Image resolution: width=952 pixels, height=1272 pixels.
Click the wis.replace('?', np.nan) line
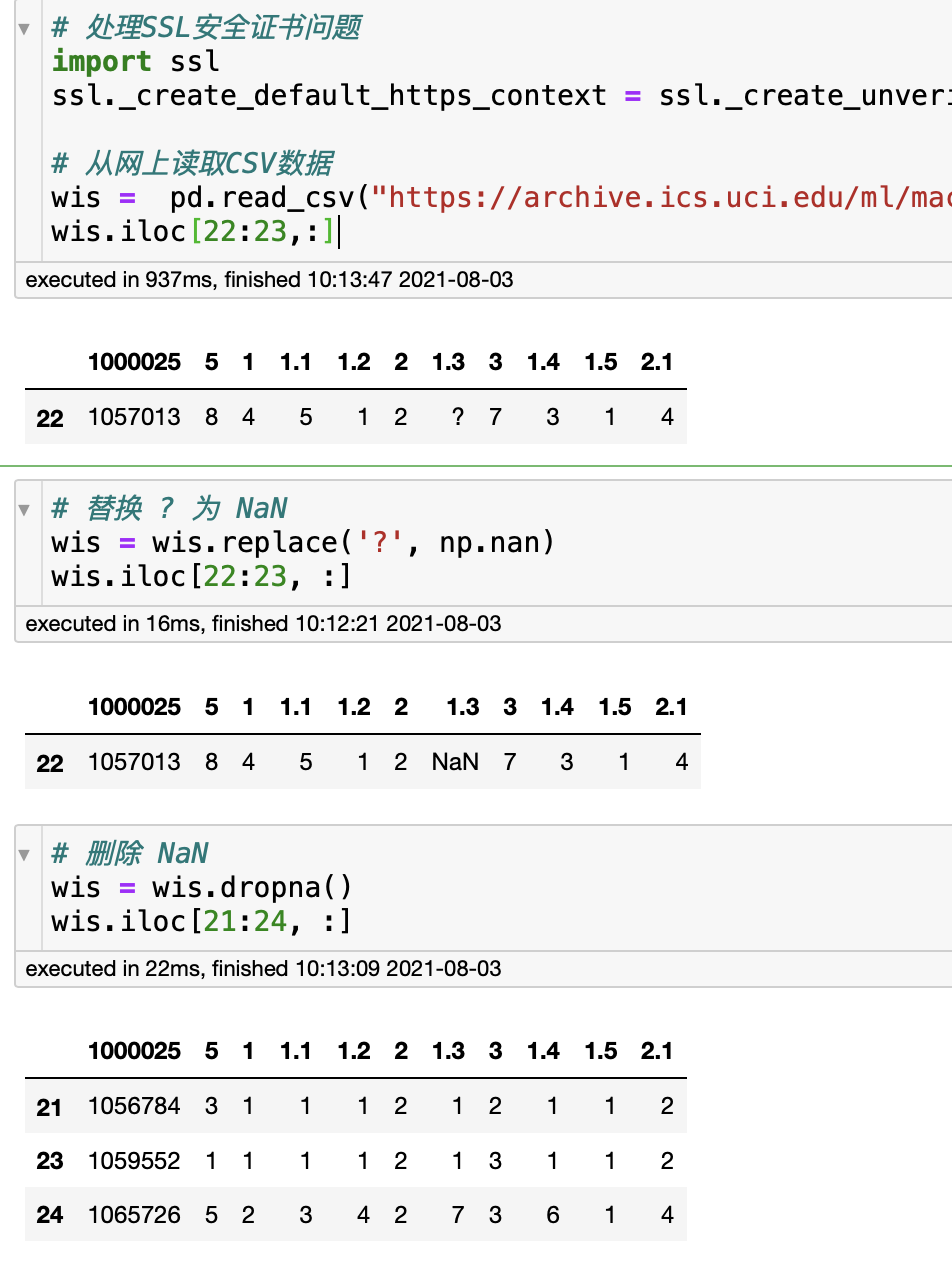tap(303, 542)
